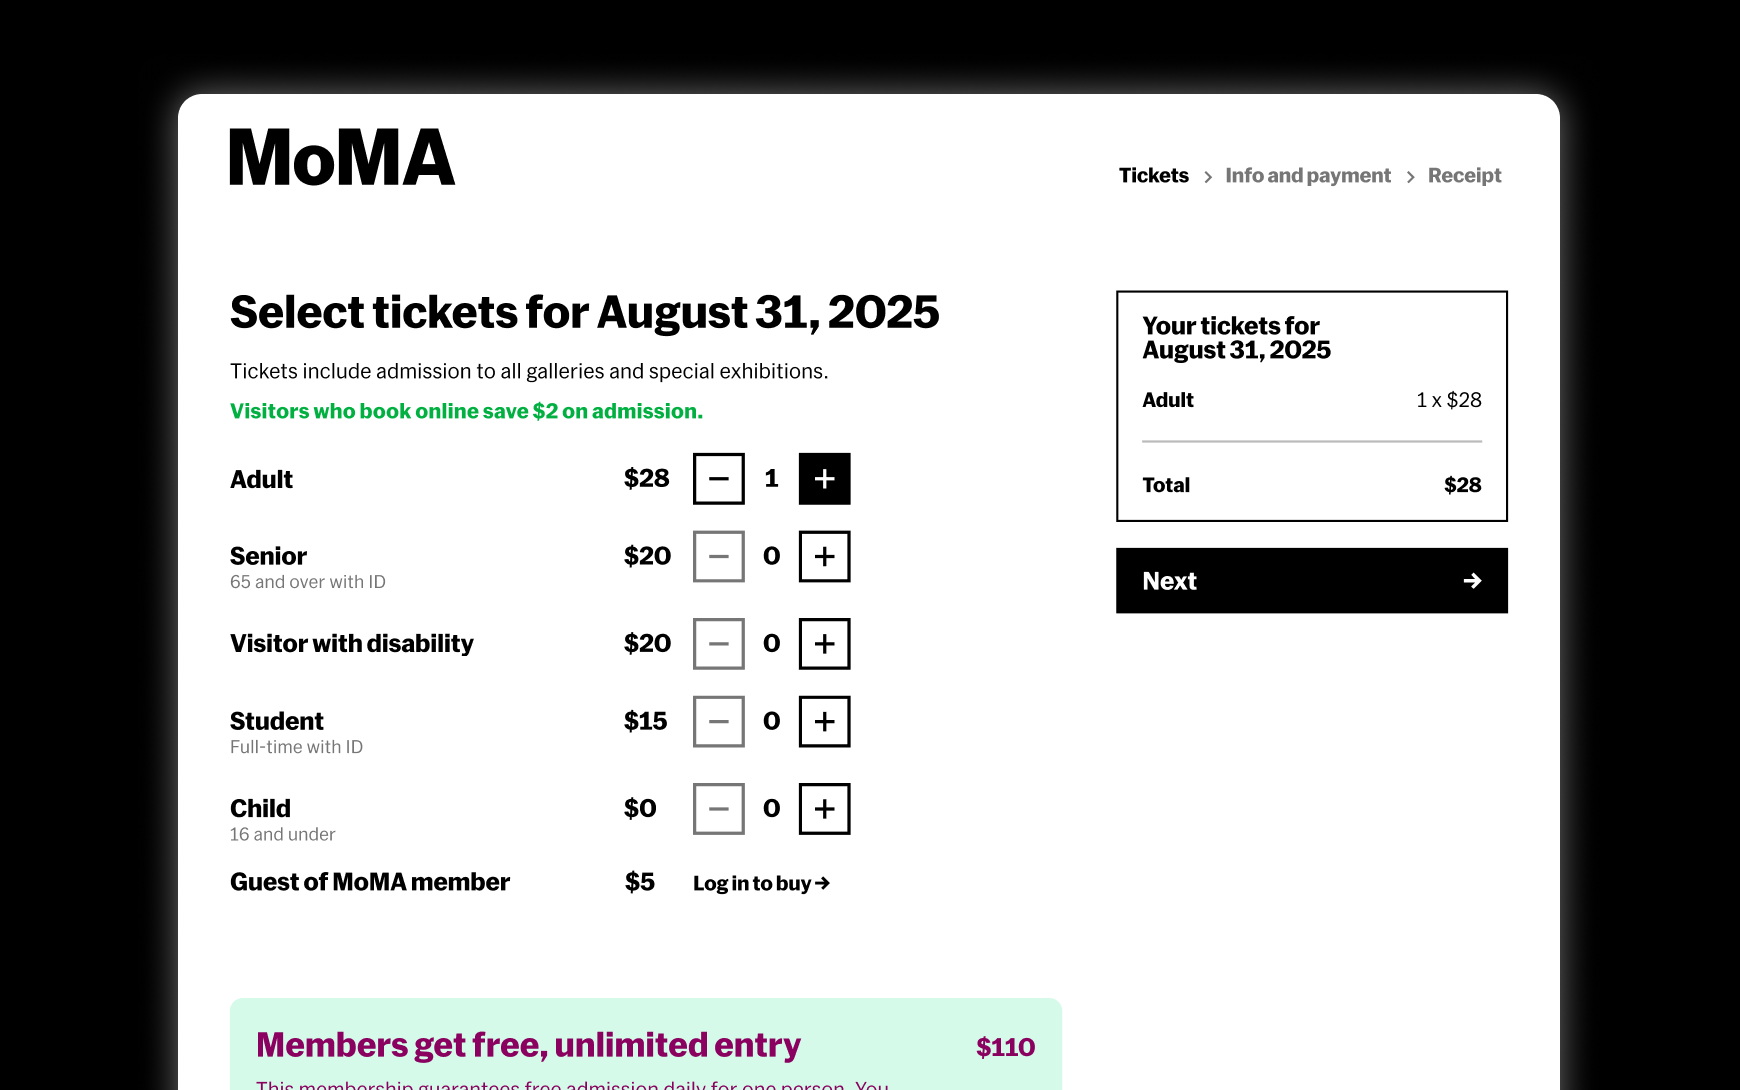1740x1090 pixels.
Task: Decrease Visitor with disability ticket count
Action: coord(718,644)
